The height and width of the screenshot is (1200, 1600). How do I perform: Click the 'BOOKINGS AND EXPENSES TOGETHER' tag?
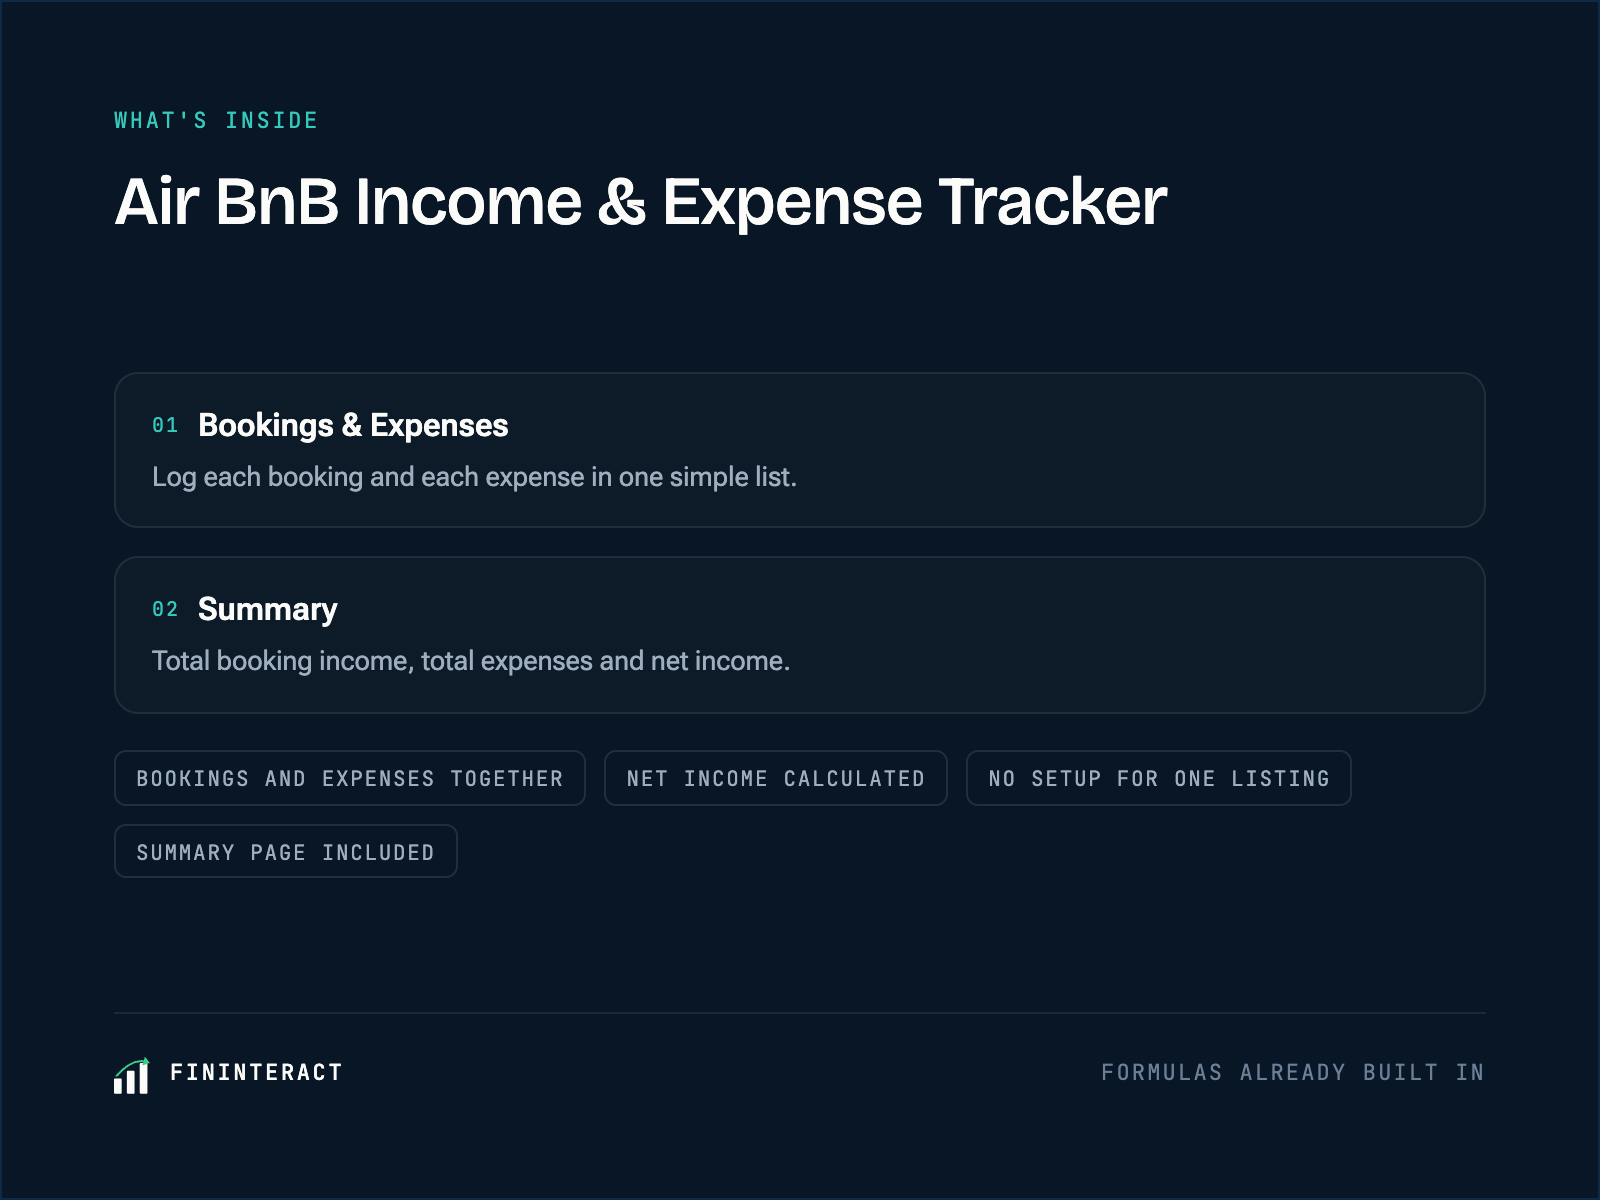tap(350, 778)
